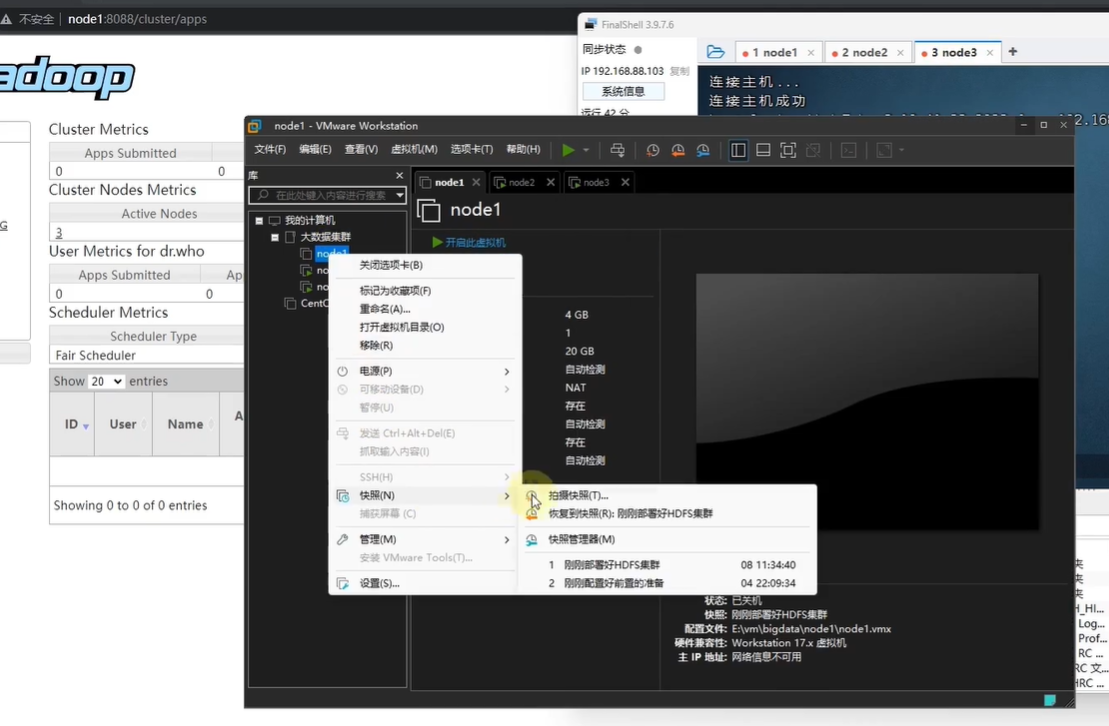1109x726 pixels.
Task: Select snapshot 2 刚刚配置好前置的准备
Action: click(668, 584)
